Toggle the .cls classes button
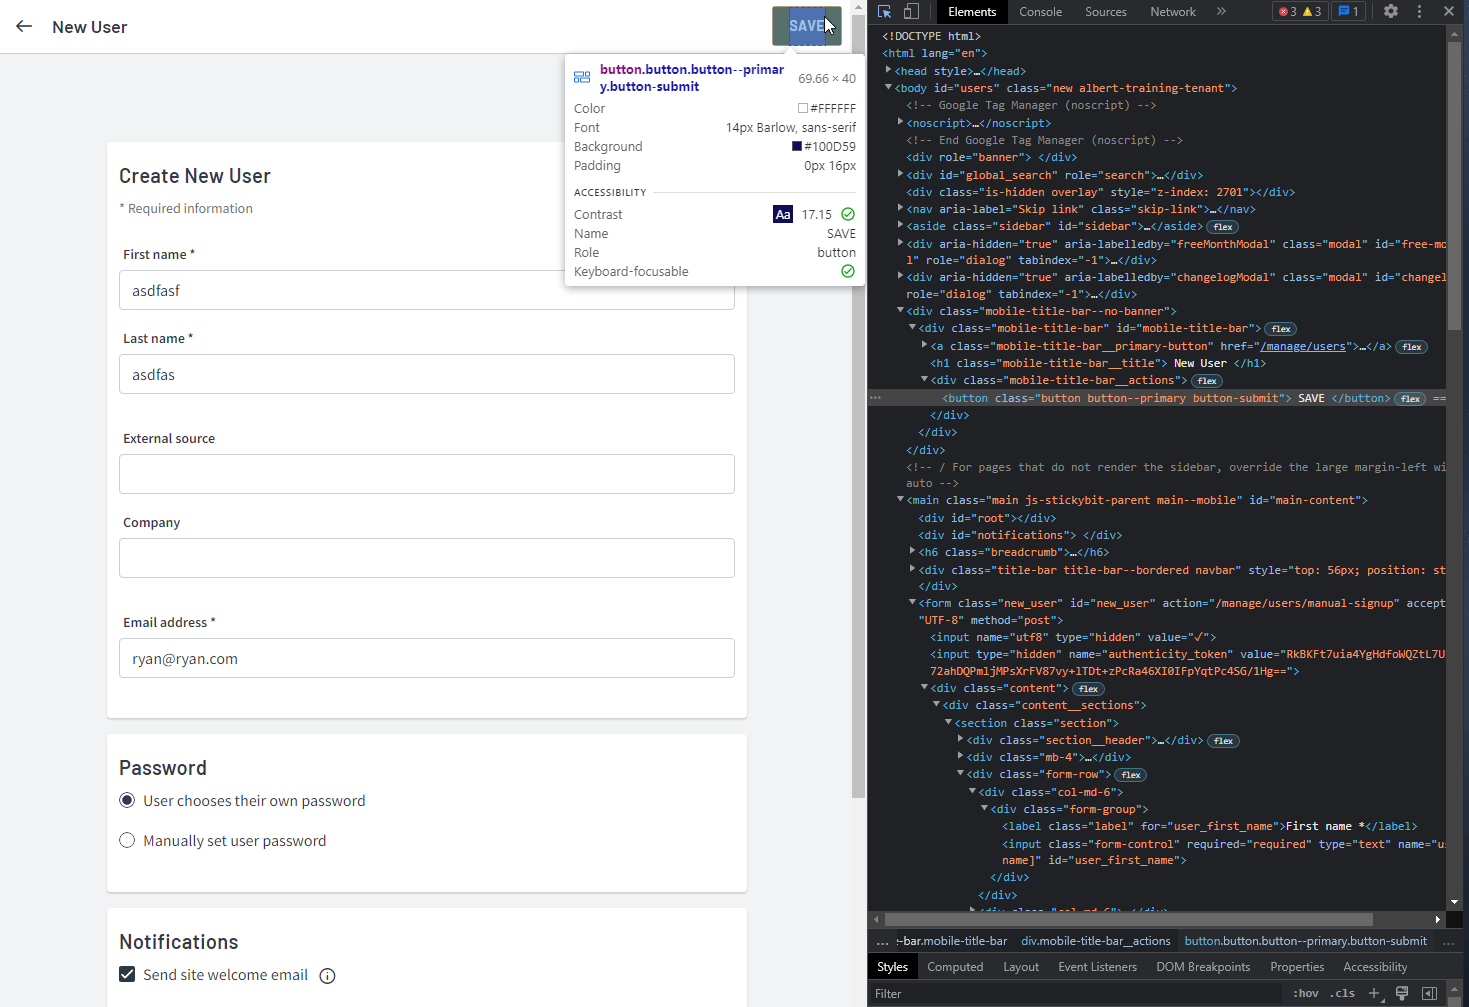Viewport: 1469px width, 1007px height. click(1343, 994)
